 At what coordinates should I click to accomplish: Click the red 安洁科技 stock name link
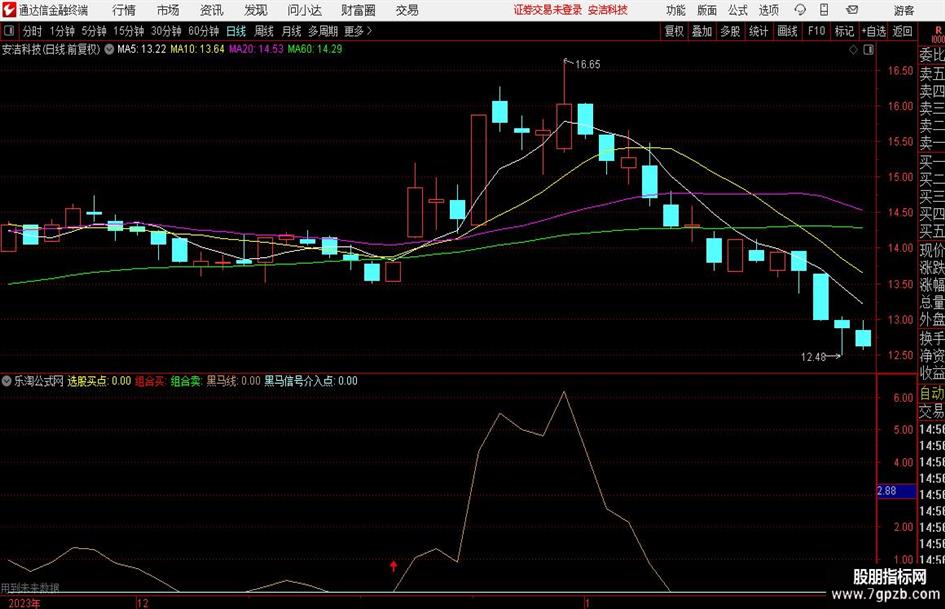coord(608,10)
